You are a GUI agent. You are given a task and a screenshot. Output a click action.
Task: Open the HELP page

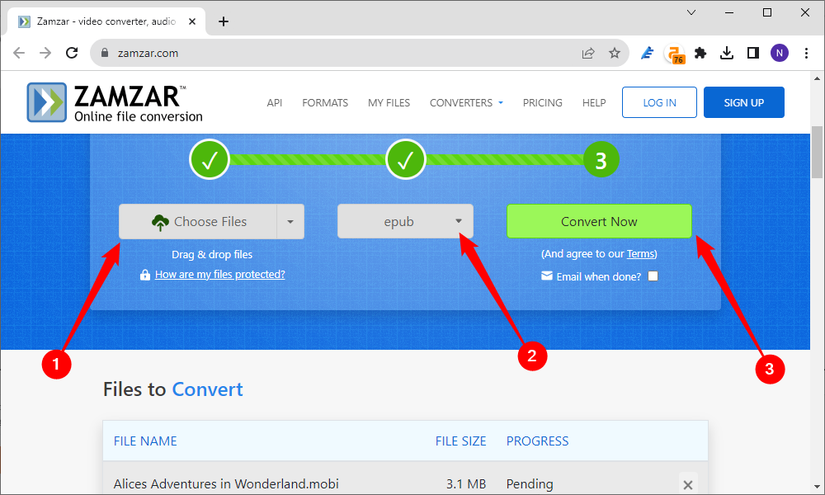pos(594,103)
